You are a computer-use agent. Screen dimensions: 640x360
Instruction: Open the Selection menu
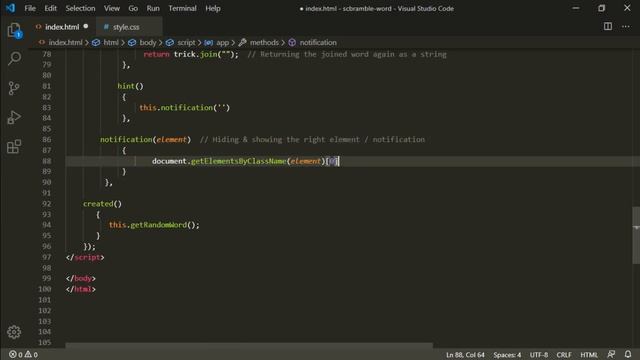(x=80, y=8)
